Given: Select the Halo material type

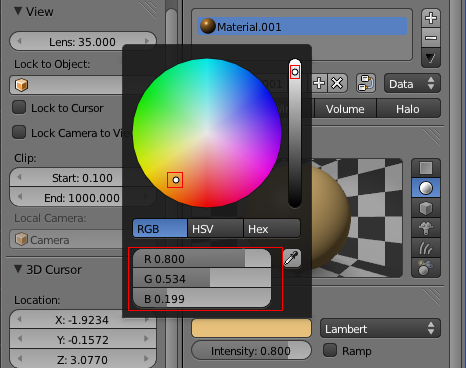Looking at the screenshot, I should (x=408, y=109).
